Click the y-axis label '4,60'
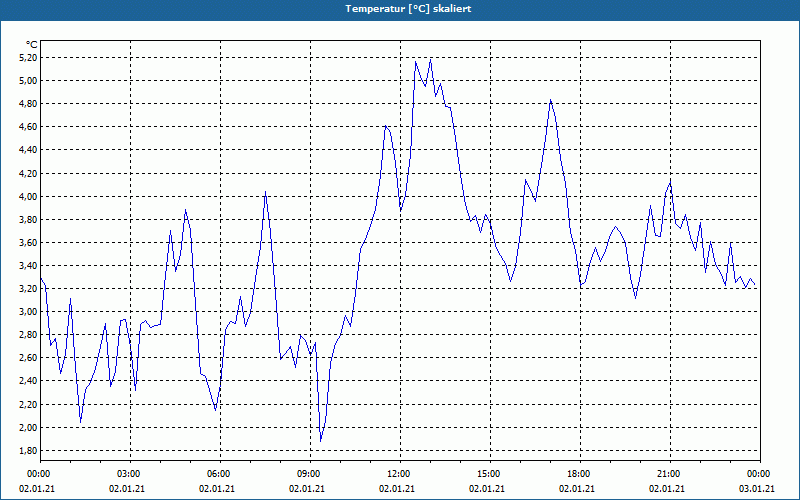The width and height of the screenshot is (800, 500). (29, 127)
